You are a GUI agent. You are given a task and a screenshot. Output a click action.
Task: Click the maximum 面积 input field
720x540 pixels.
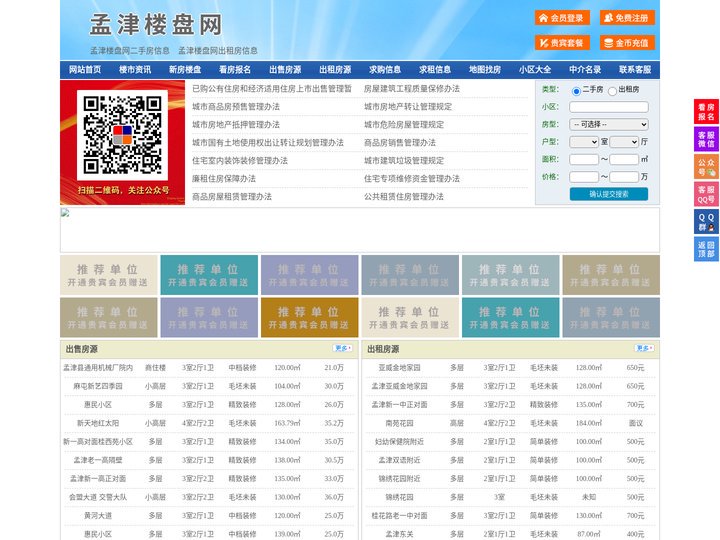(624, 159)
